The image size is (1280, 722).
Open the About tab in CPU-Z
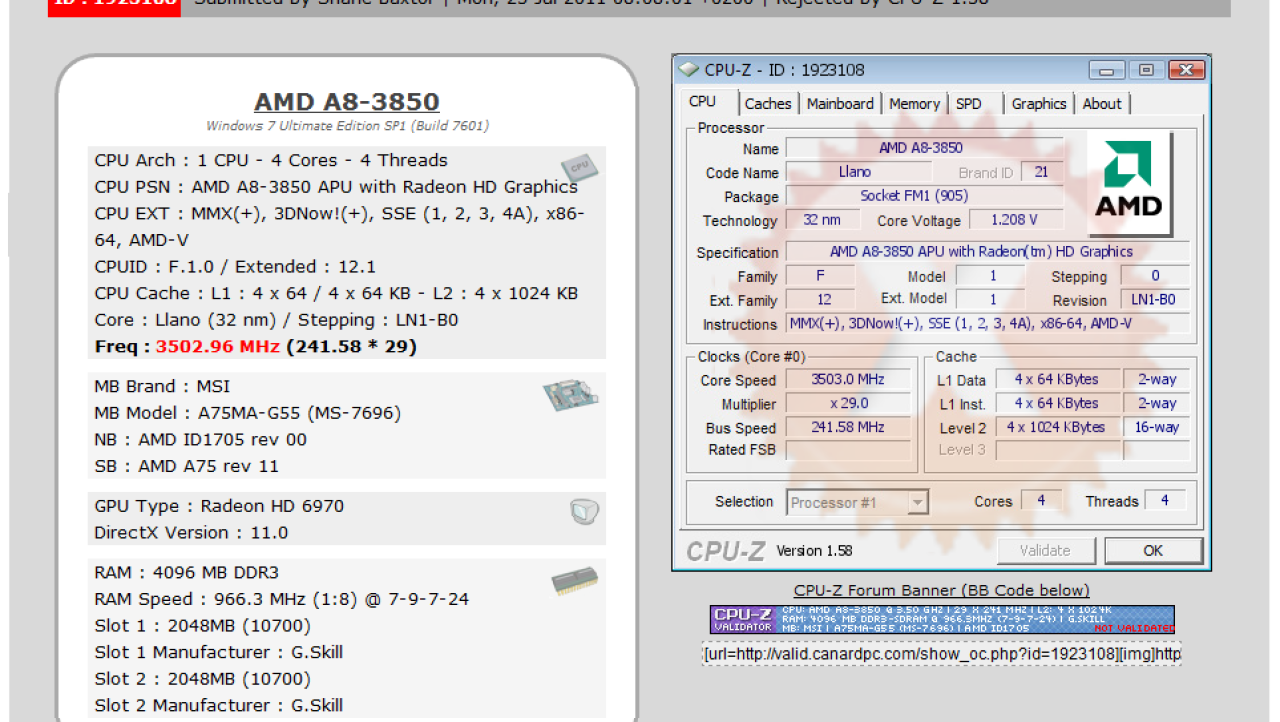1102,103
